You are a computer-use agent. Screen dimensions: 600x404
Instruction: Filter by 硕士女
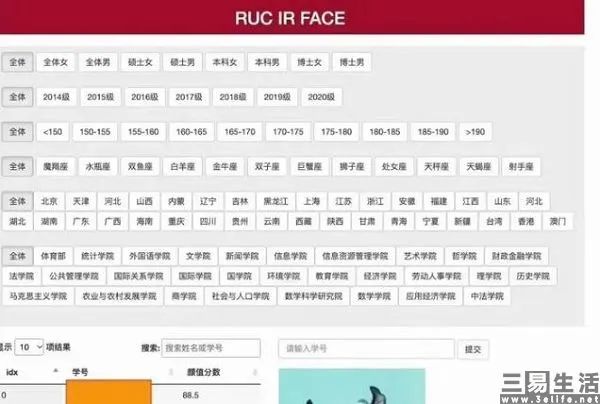(140, 62)
